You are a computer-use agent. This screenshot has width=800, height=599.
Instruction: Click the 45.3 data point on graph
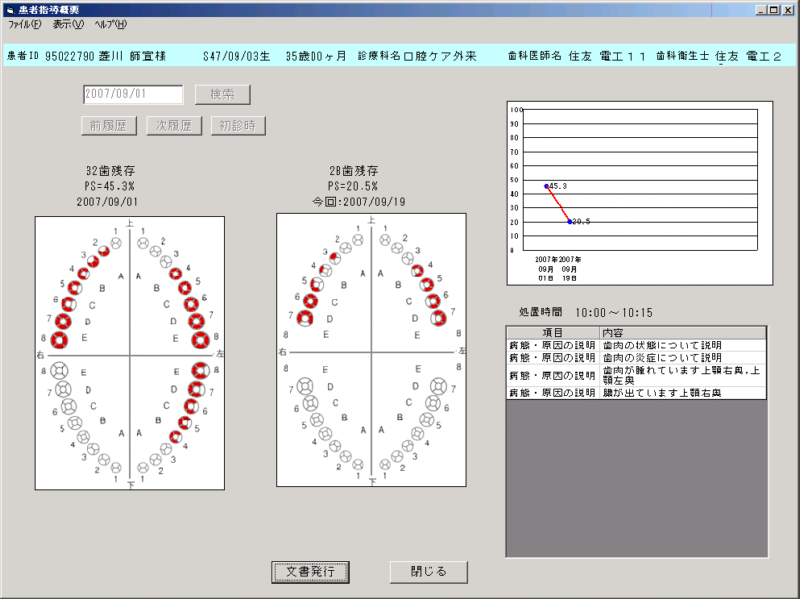point(546,186)
